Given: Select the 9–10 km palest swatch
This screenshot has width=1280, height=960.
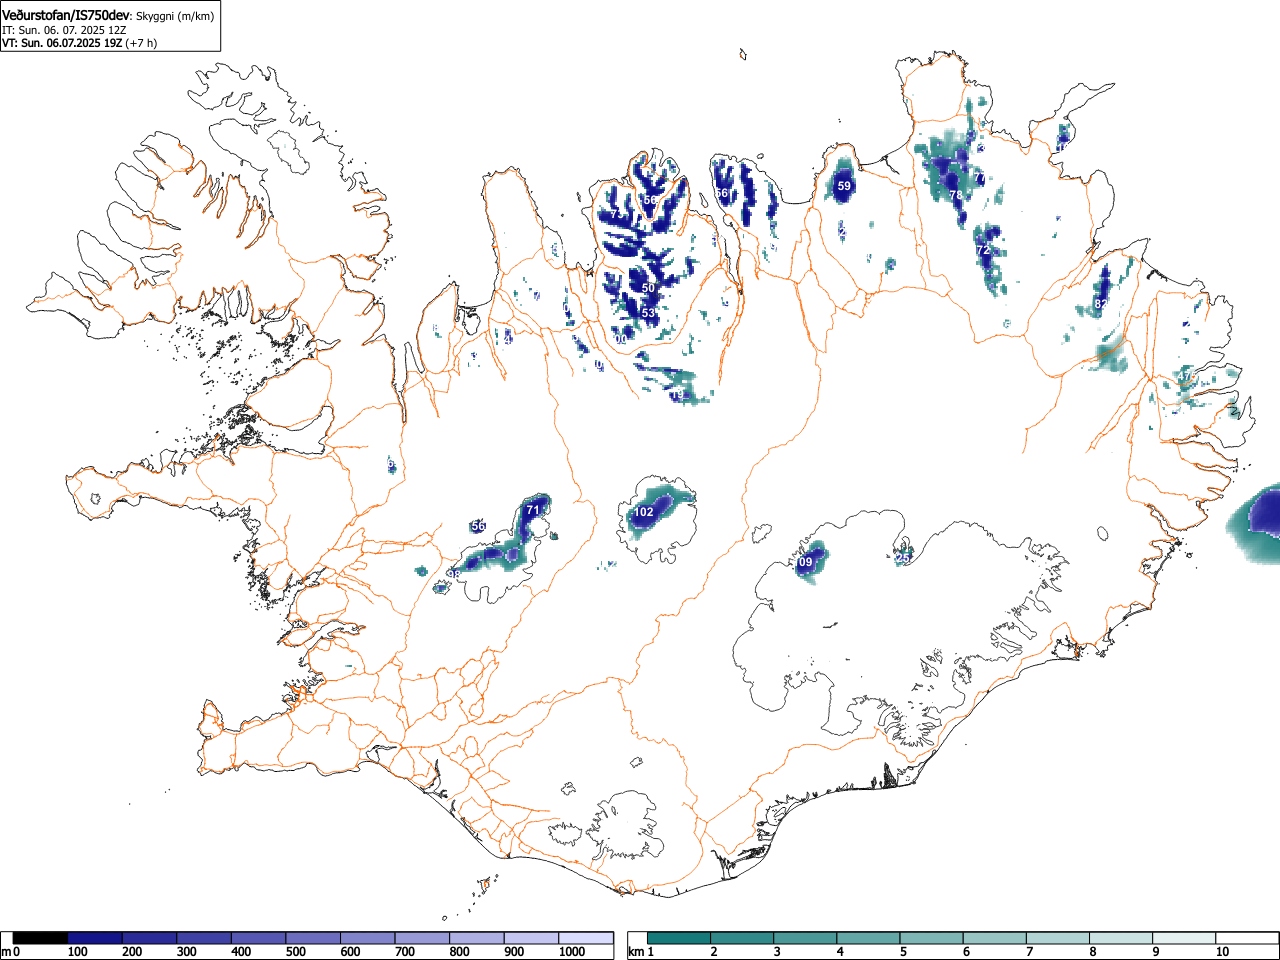Looking at the screenshot, I should tap(1183, 938).
